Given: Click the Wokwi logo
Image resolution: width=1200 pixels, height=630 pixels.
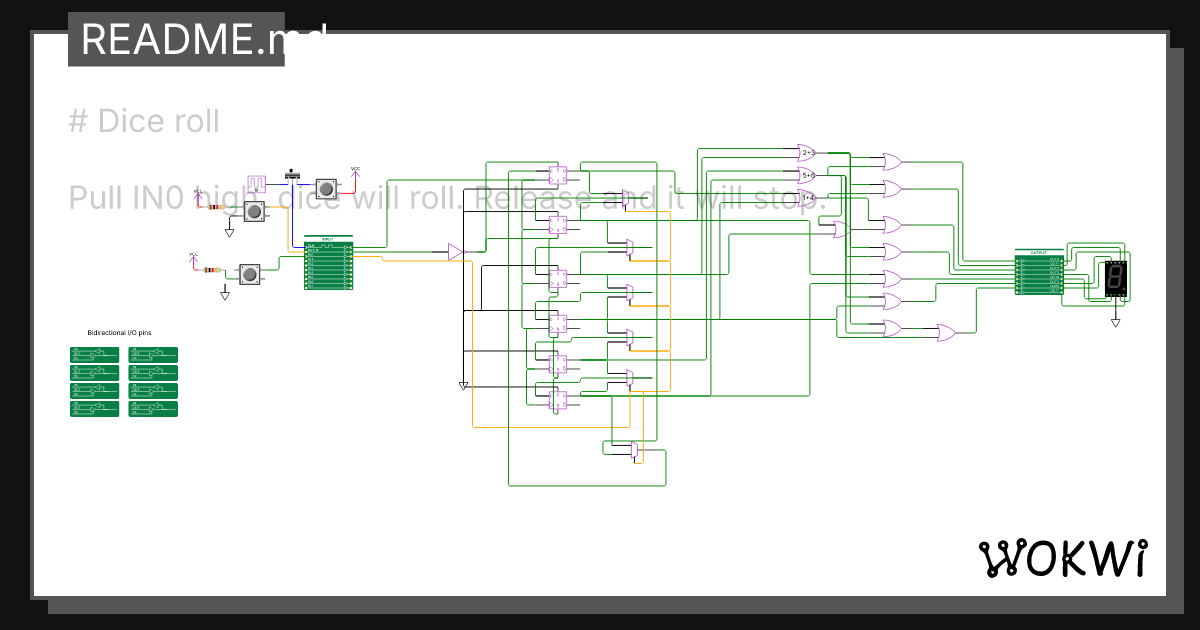Looking at the screenshot, I should tap(1063, 558).
